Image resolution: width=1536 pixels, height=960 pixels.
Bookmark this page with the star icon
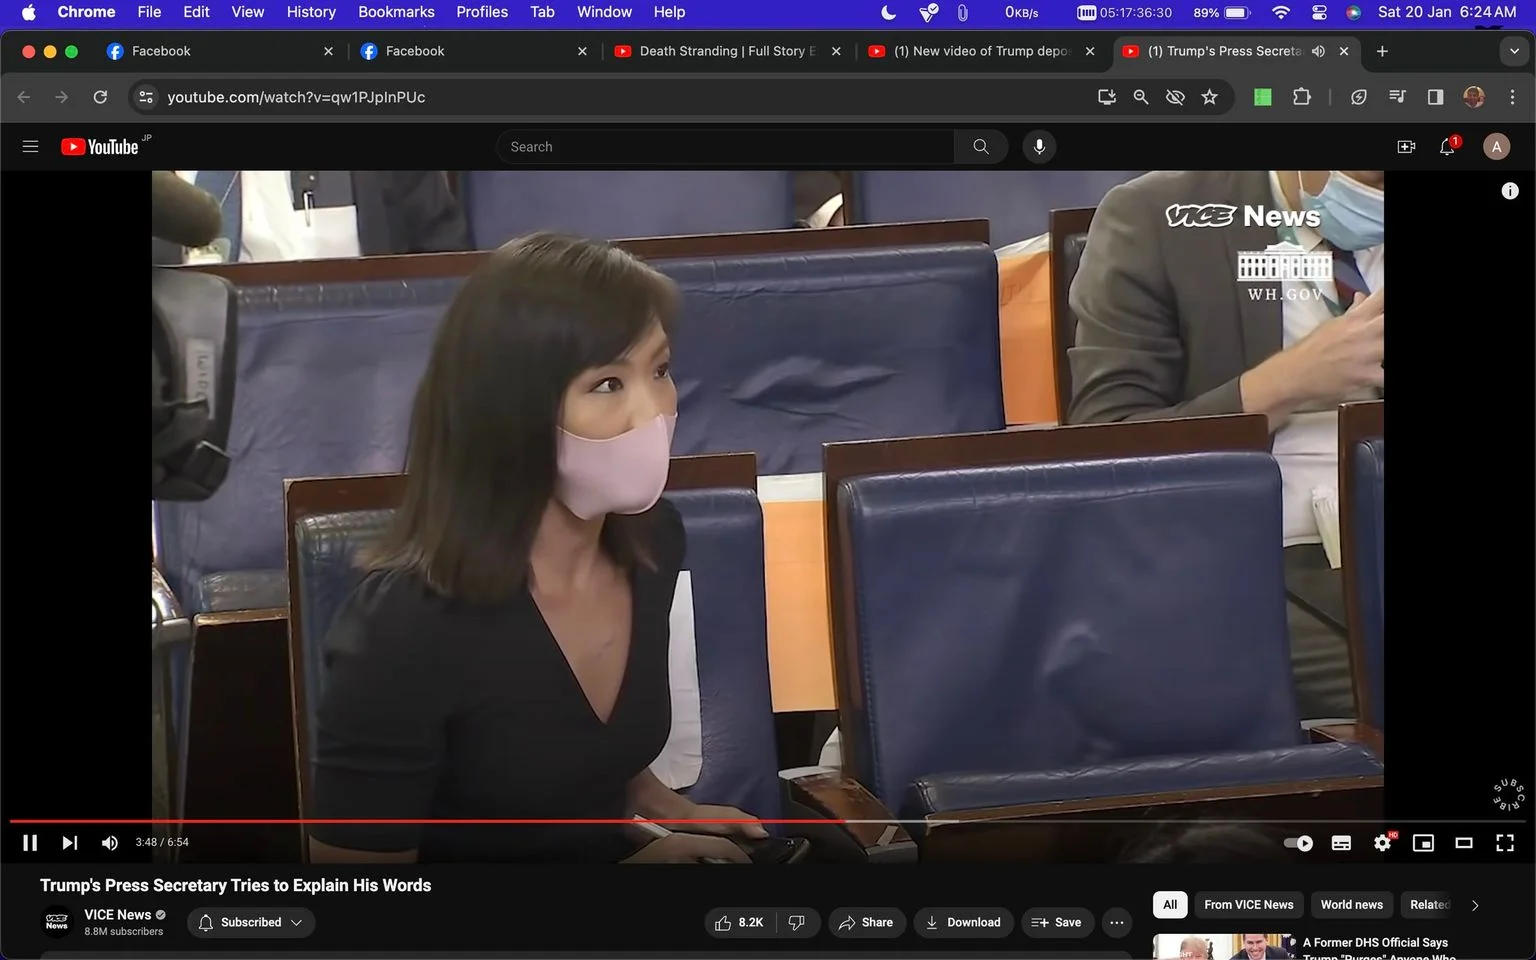click(1210, 97)
